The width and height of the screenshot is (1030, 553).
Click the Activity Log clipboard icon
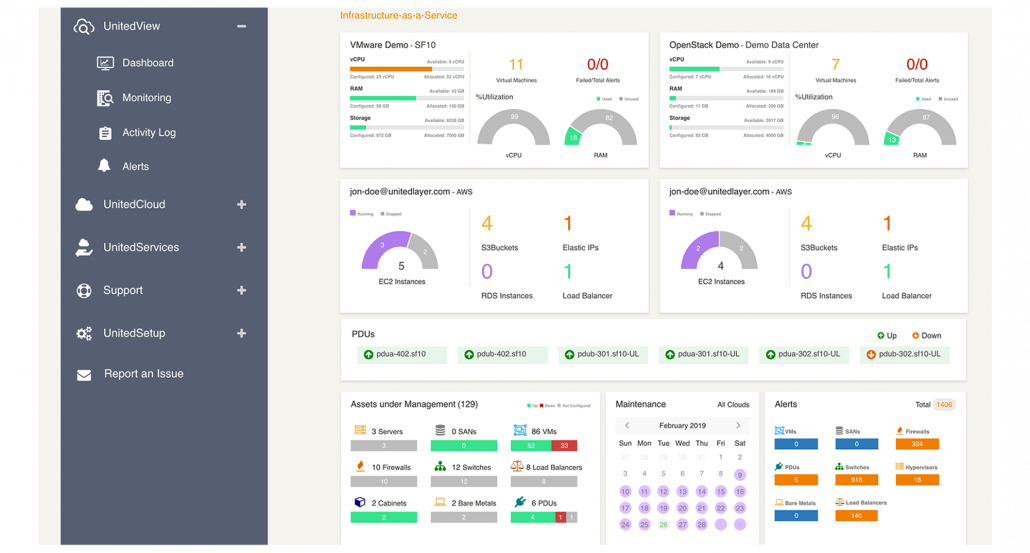105,133
